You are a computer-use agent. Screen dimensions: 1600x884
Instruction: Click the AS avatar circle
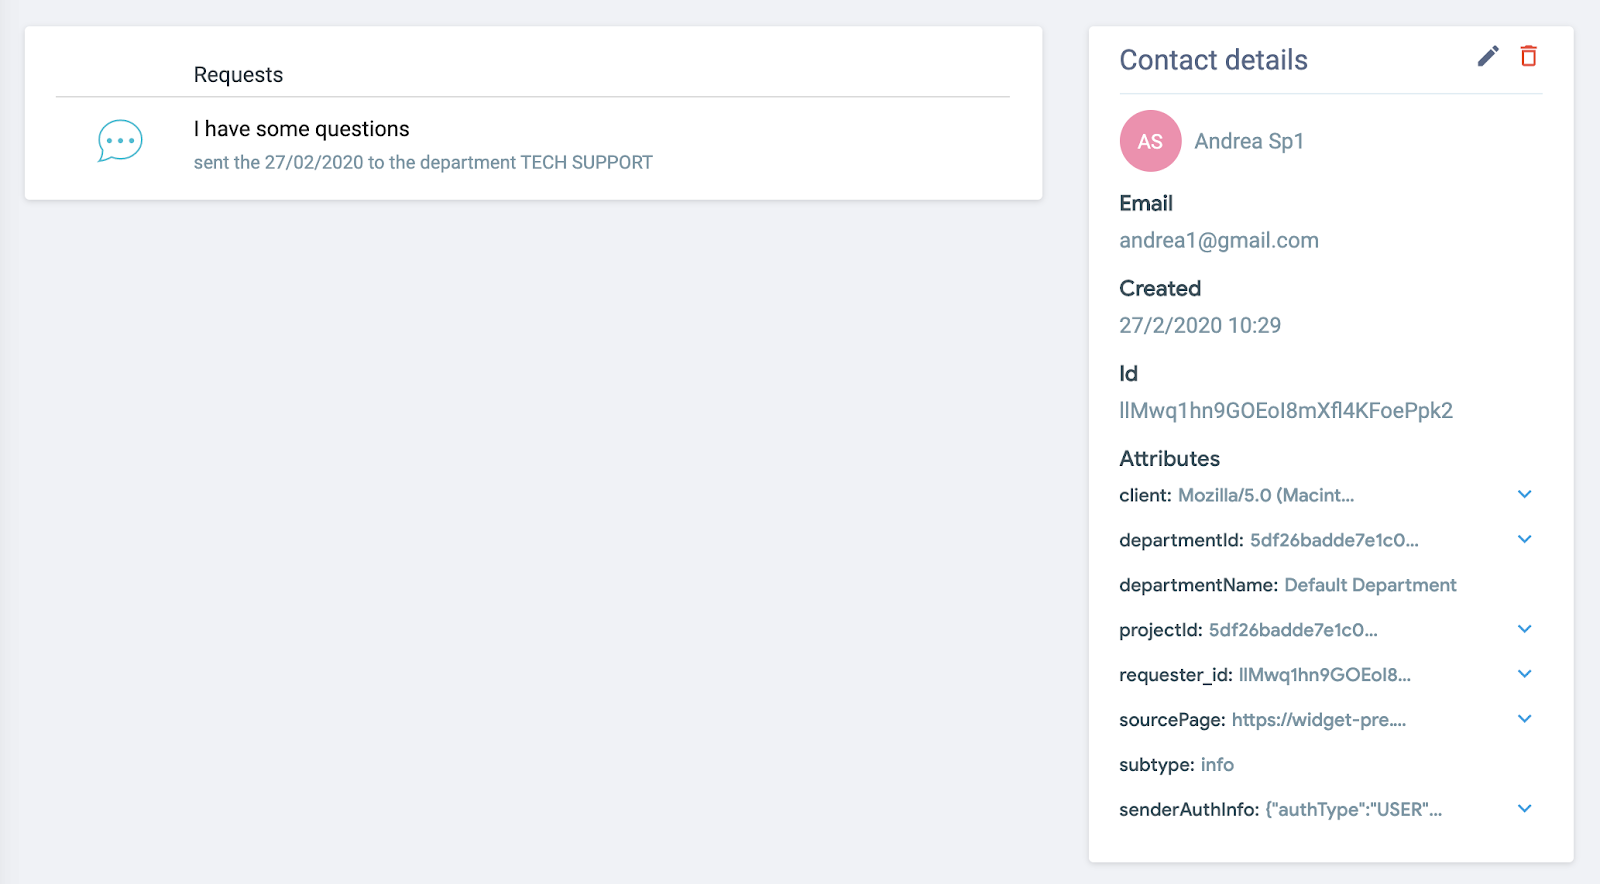(x=1150, y=141)
